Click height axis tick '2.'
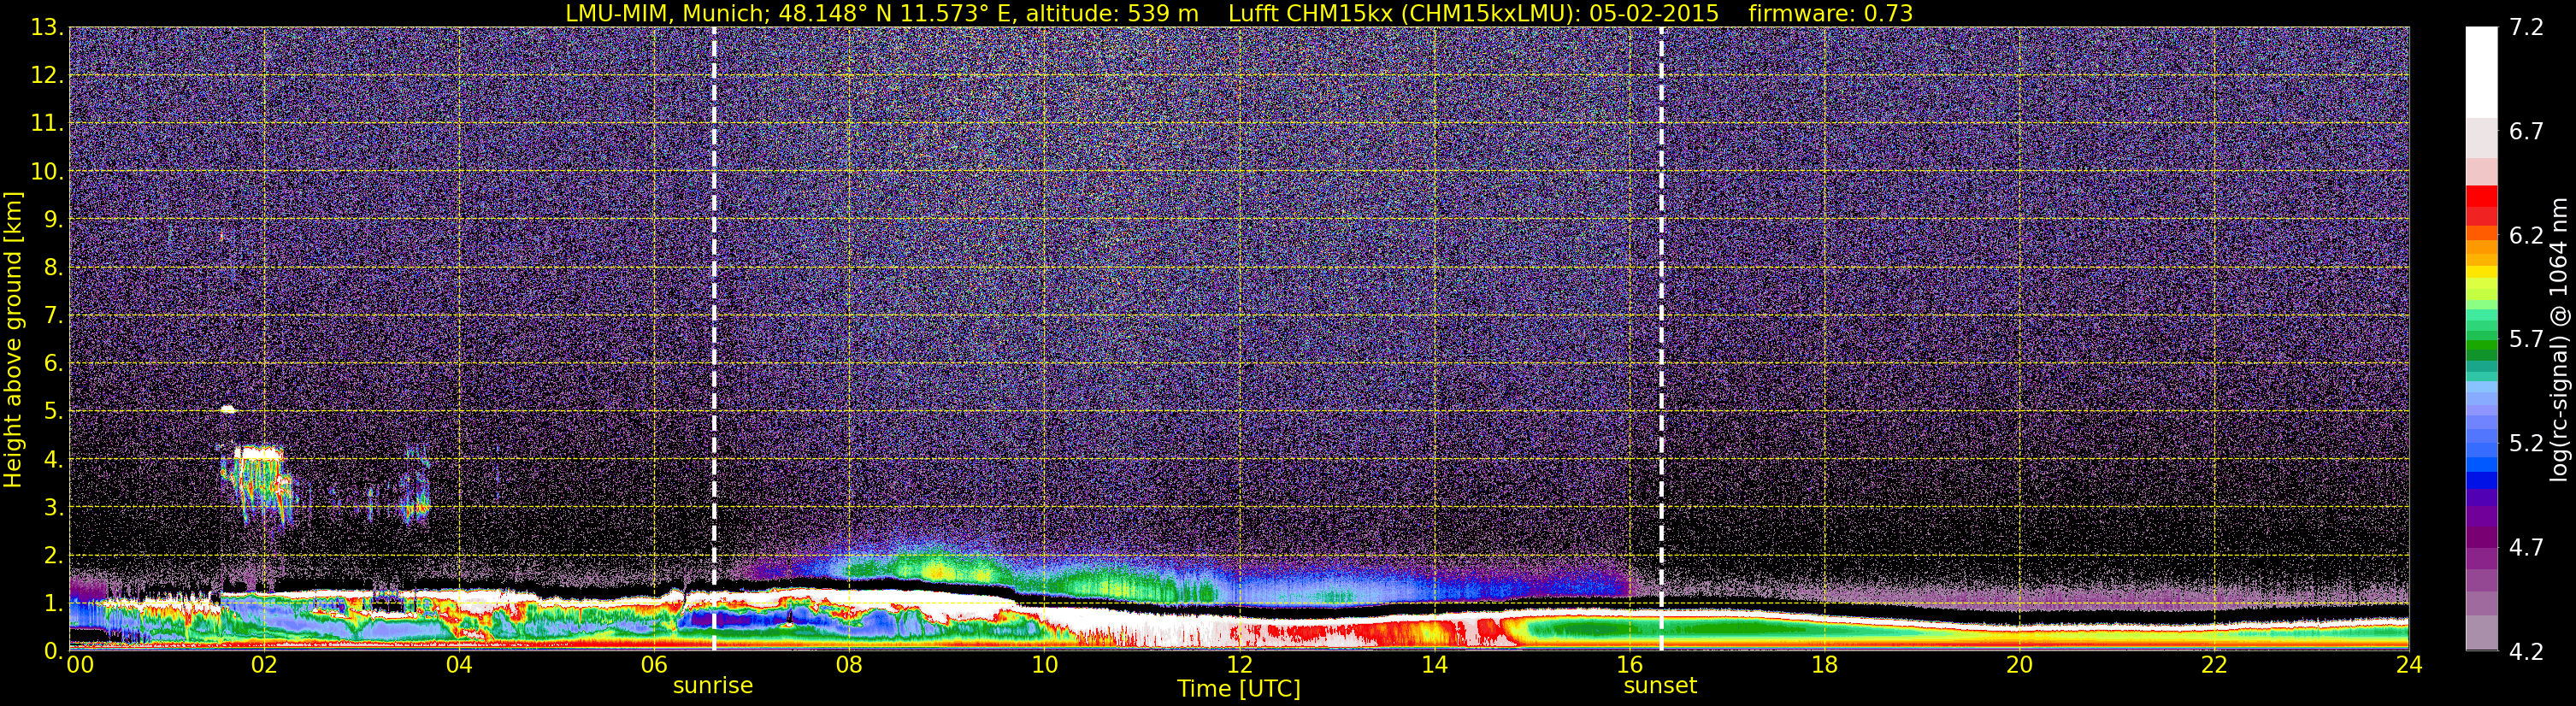 (52, 556)
